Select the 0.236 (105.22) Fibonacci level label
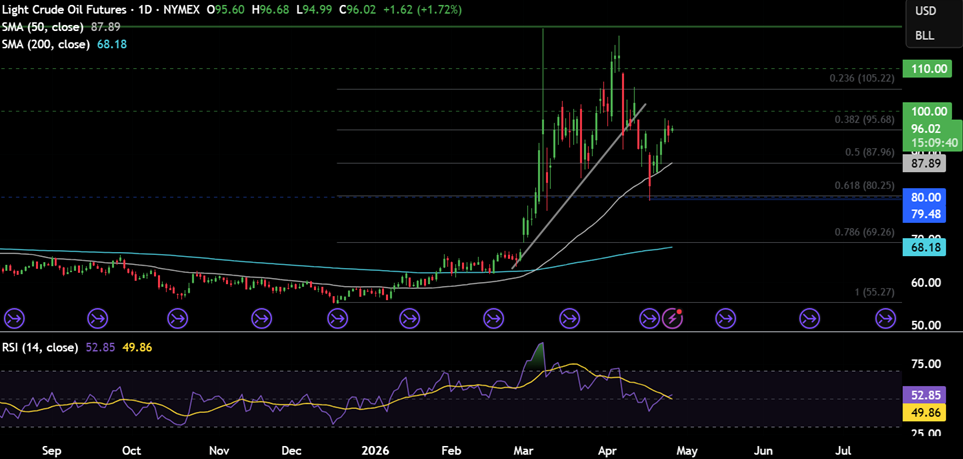The width and height of the screenshot is (963, 459). point(862,78)
